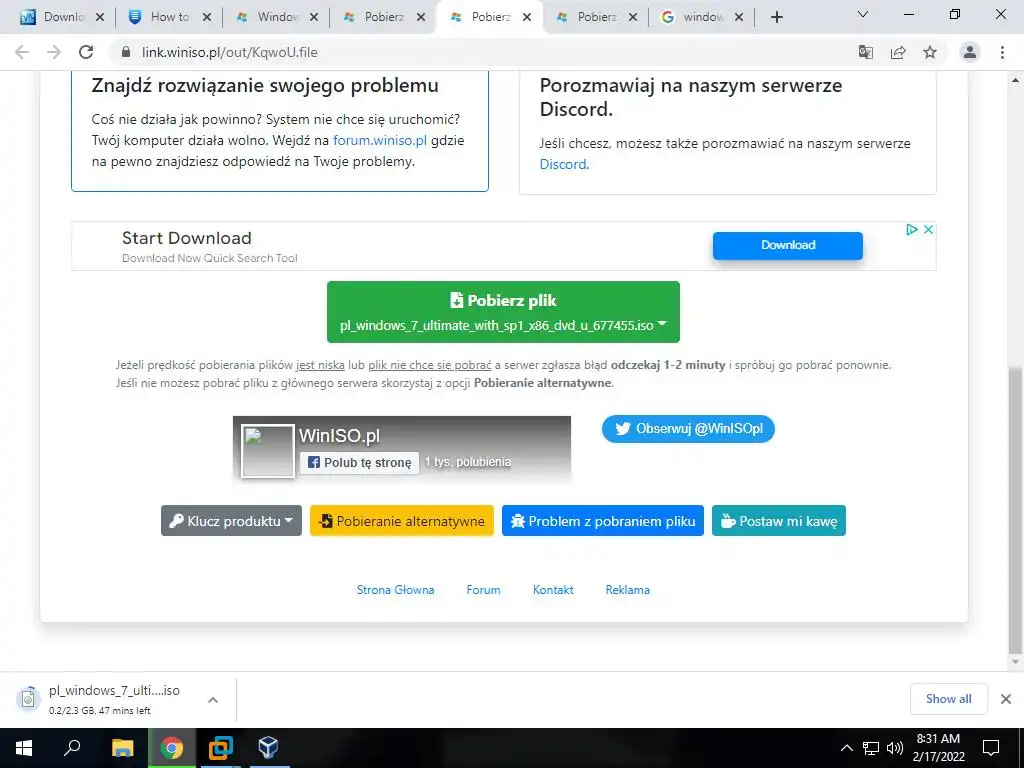Viewport: 1024px width, 768px height.
Task: Close the ad with the X icon
Action: tap(928, 229)
